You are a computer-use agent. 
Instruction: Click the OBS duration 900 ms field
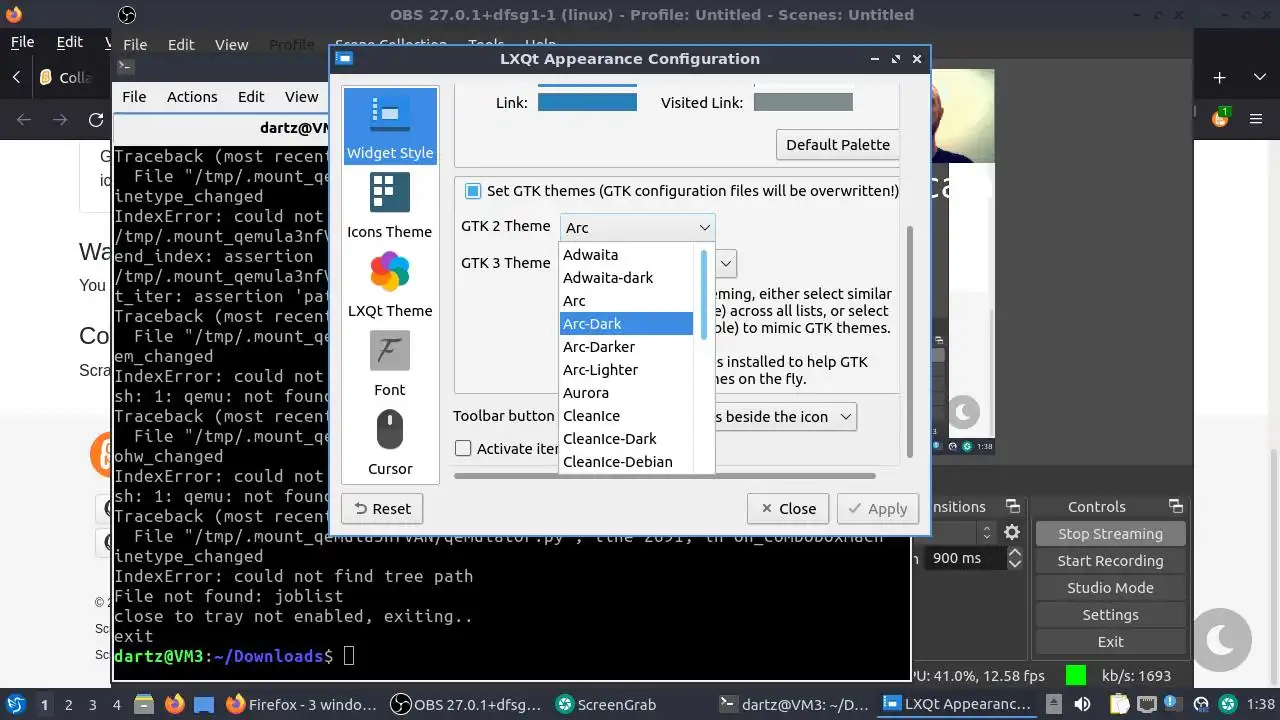tap(965, 558)
